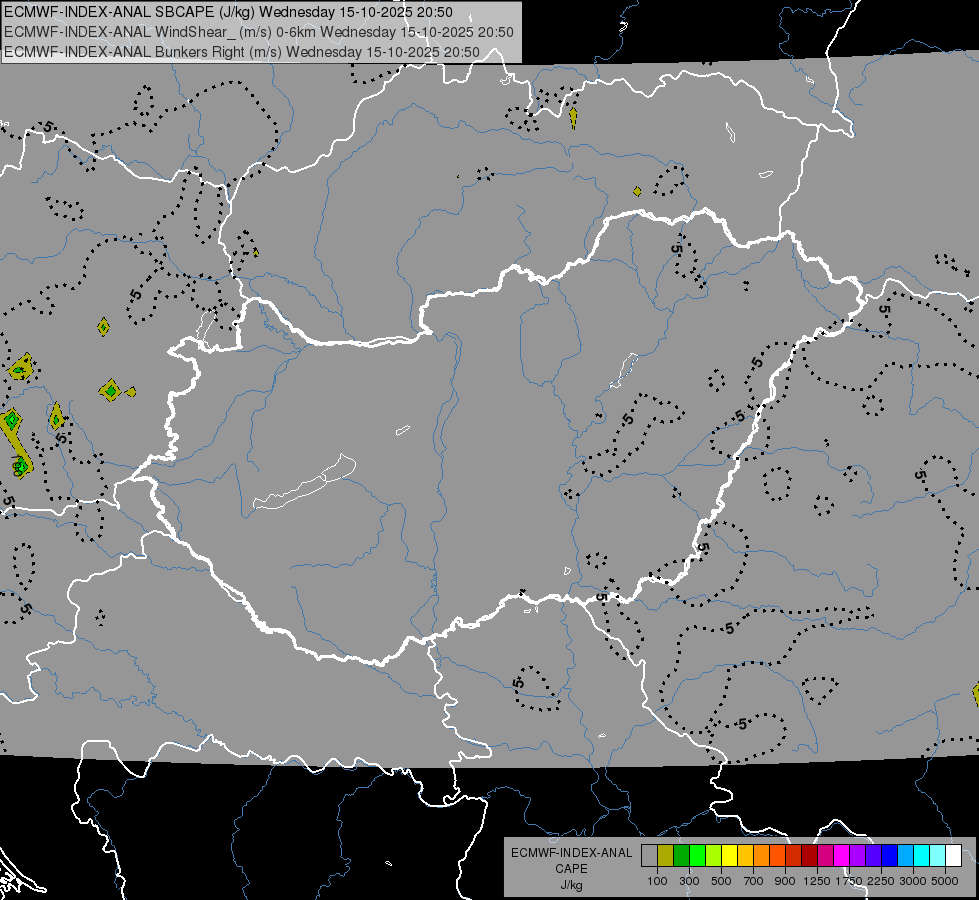
Task: Select the magenta CAPE legend swatch
Action: tap(842, 855)
